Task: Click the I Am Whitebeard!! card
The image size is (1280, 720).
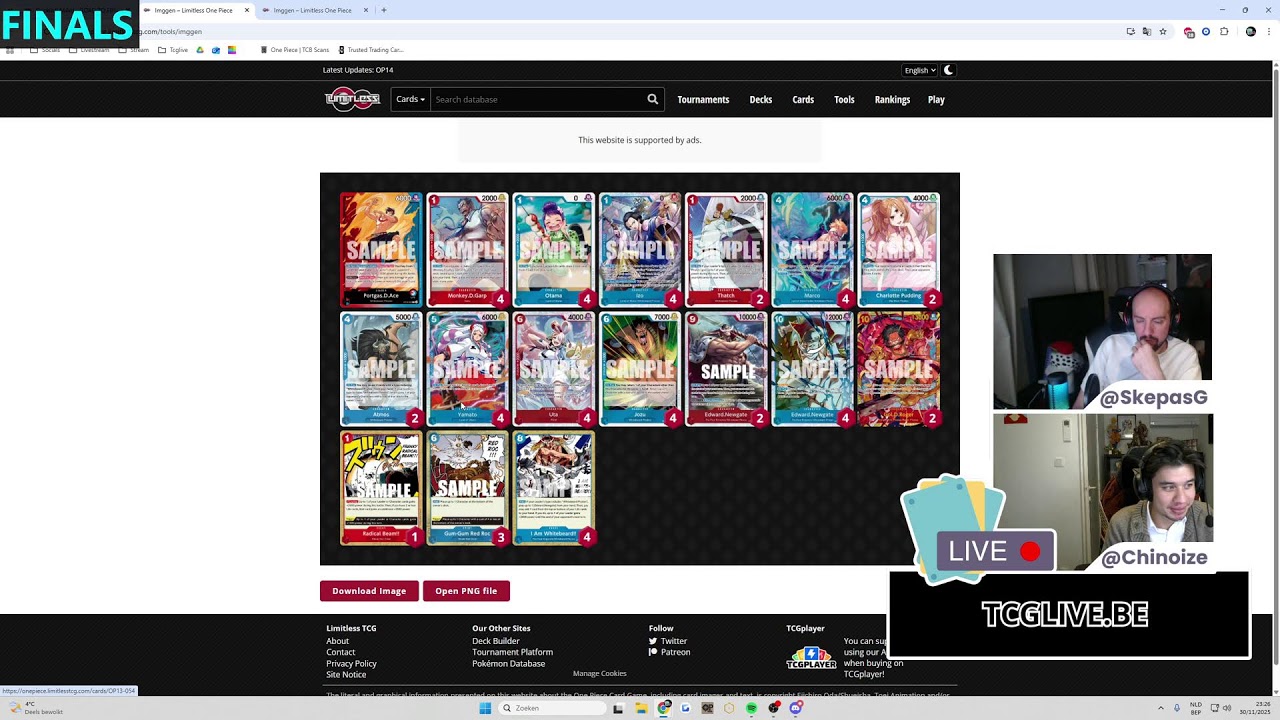Action: coord(553,488)
